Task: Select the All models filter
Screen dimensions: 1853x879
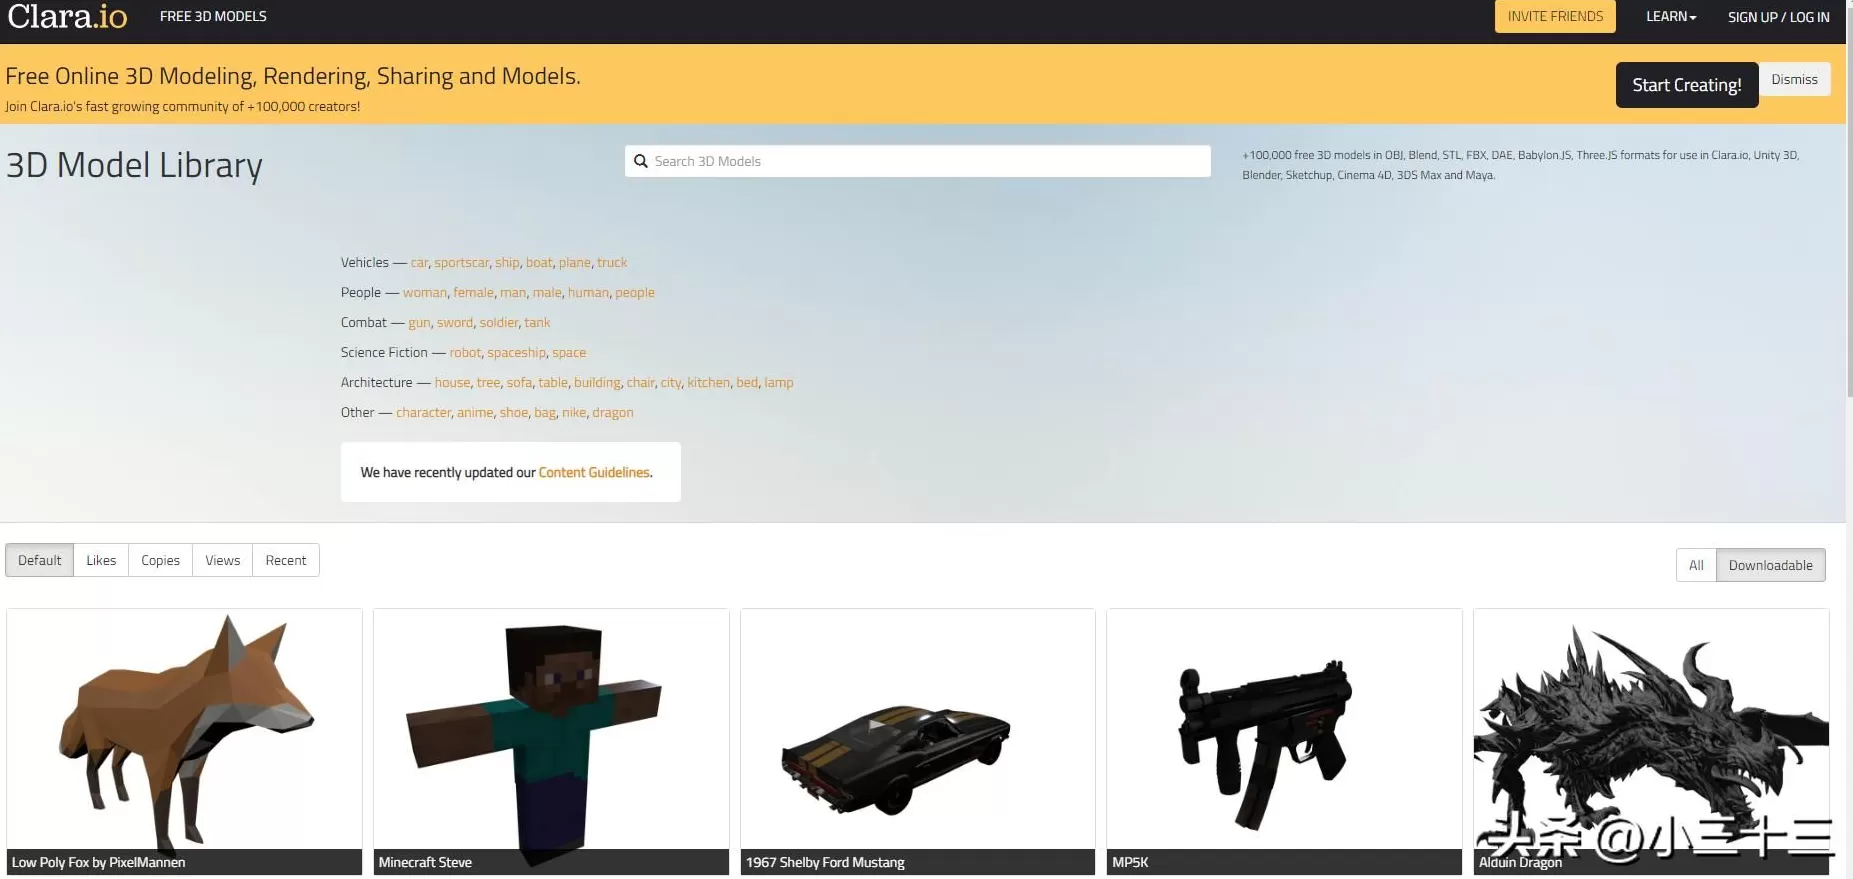Action: pos(1696,565)
